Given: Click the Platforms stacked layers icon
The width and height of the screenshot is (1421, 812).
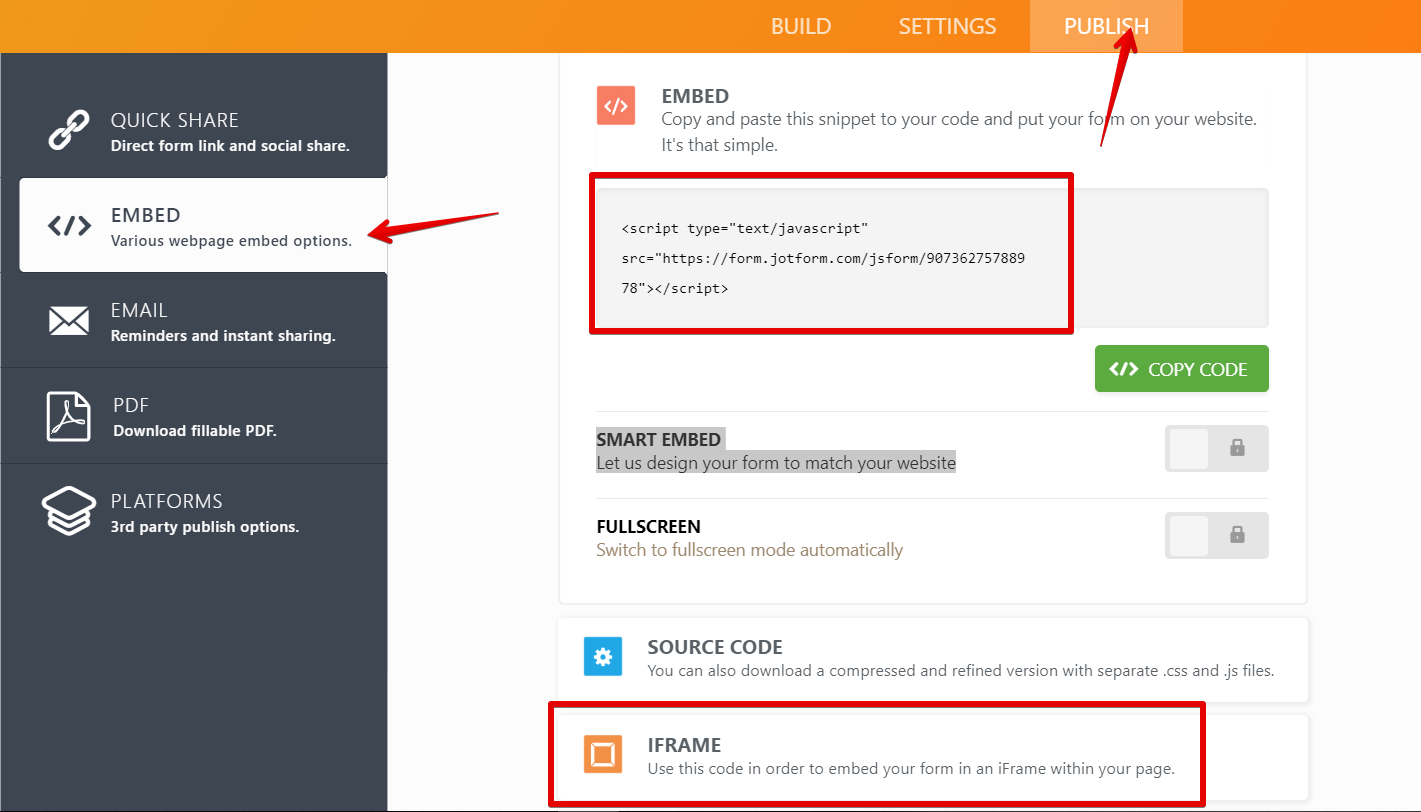Looking at the screenshot, I should [x=69, y=511].
